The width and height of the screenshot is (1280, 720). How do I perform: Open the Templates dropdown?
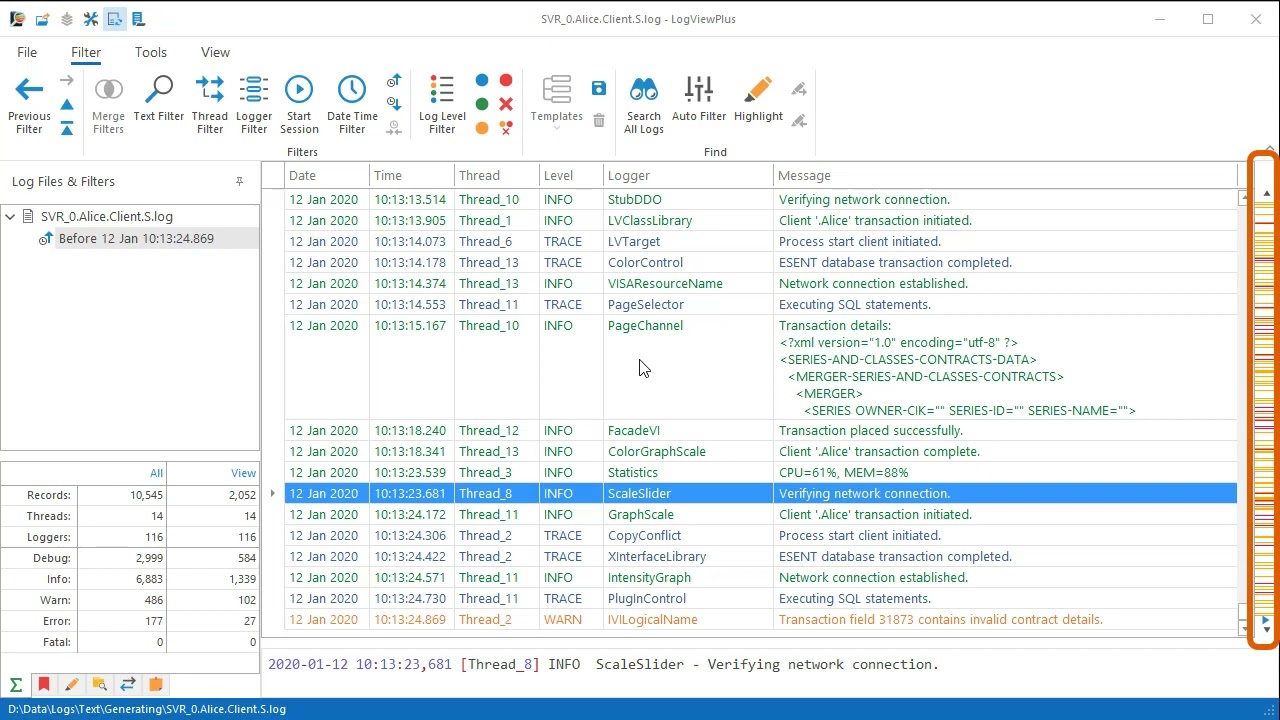[556, 105]
